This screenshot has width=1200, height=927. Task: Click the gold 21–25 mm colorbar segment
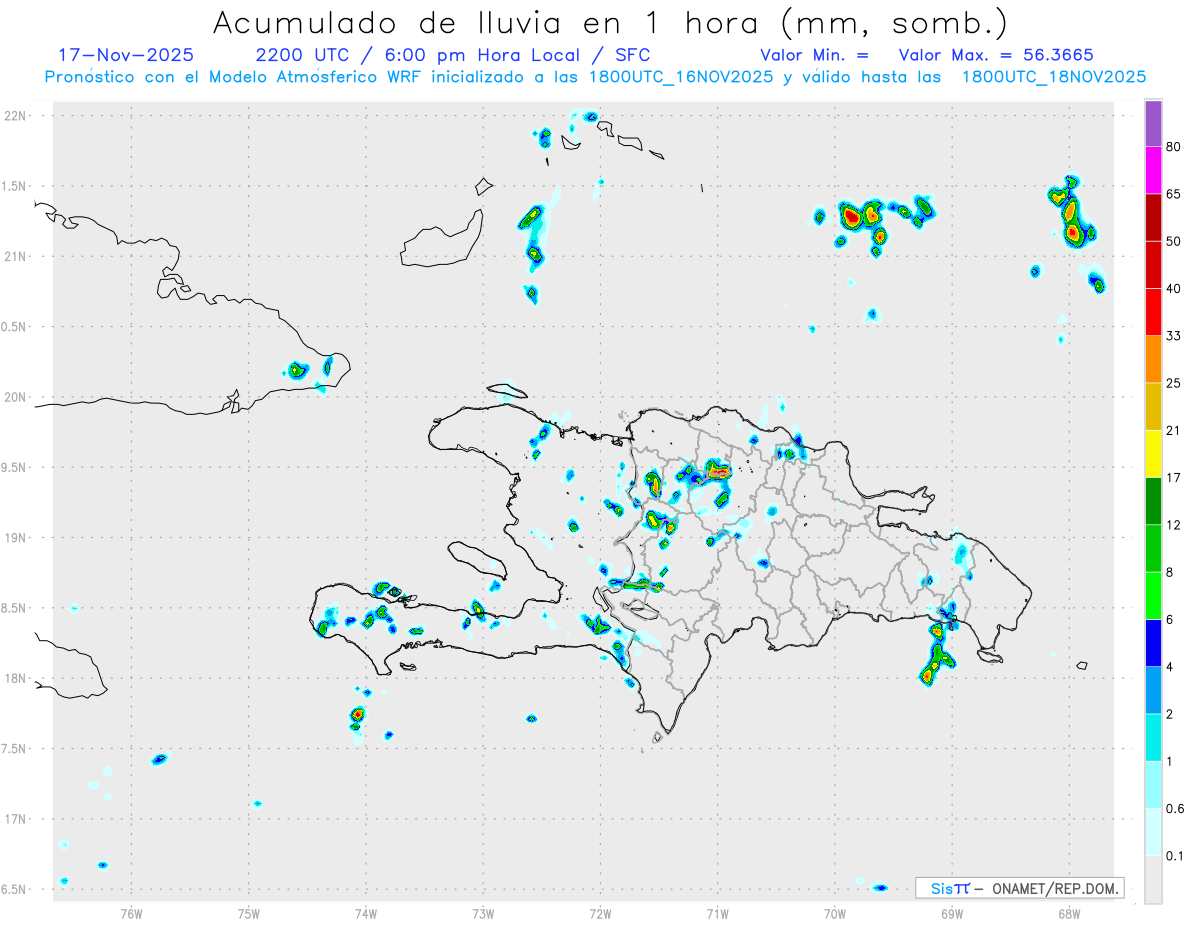click(1153, 406)
